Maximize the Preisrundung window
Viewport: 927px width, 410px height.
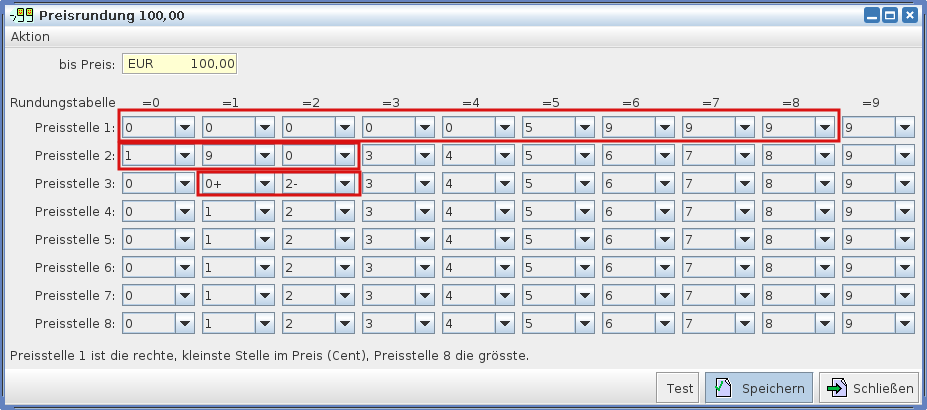click(890, 15)
